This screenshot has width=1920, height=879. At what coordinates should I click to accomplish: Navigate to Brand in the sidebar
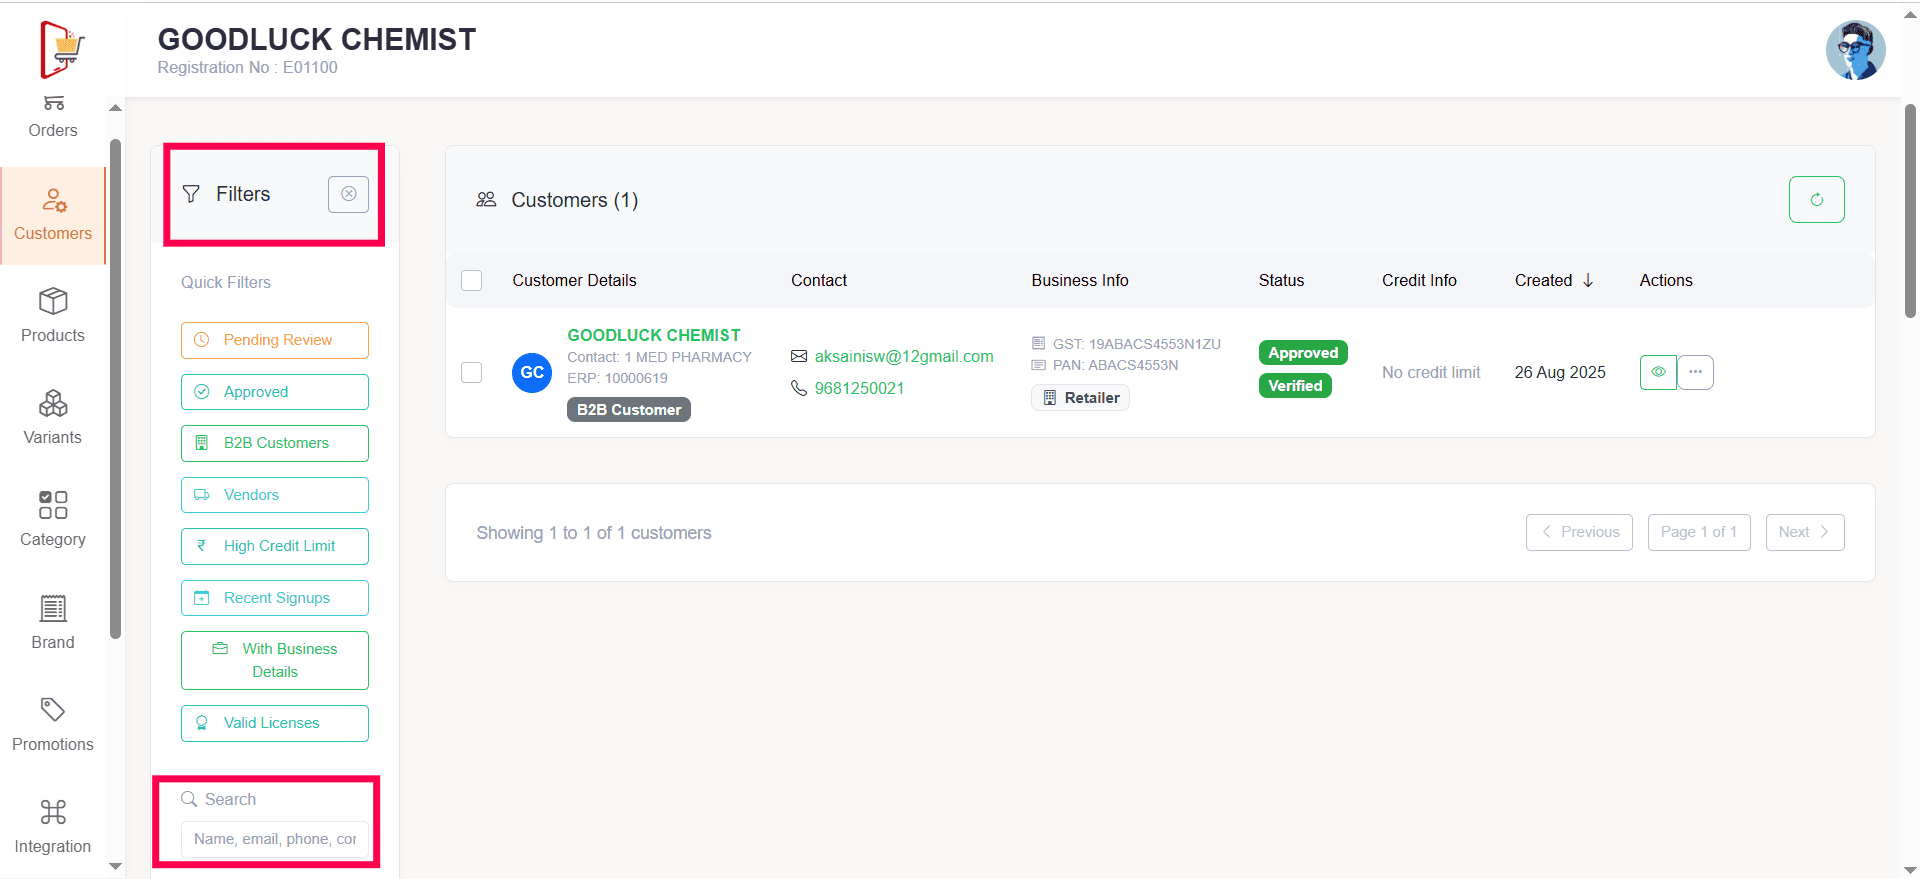tap(53, 622)
